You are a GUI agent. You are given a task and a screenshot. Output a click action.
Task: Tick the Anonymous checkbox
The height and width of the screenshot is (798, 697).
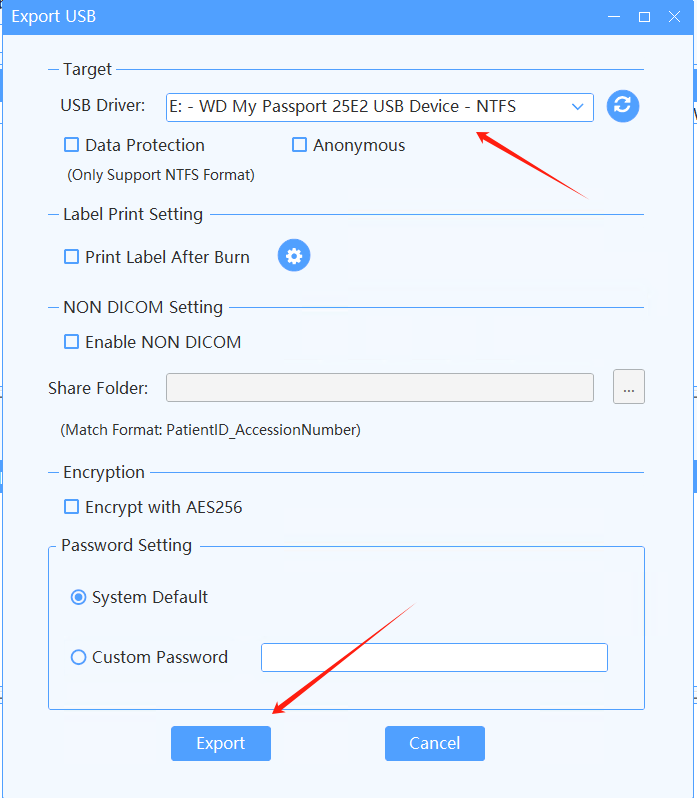pos(299,145)
